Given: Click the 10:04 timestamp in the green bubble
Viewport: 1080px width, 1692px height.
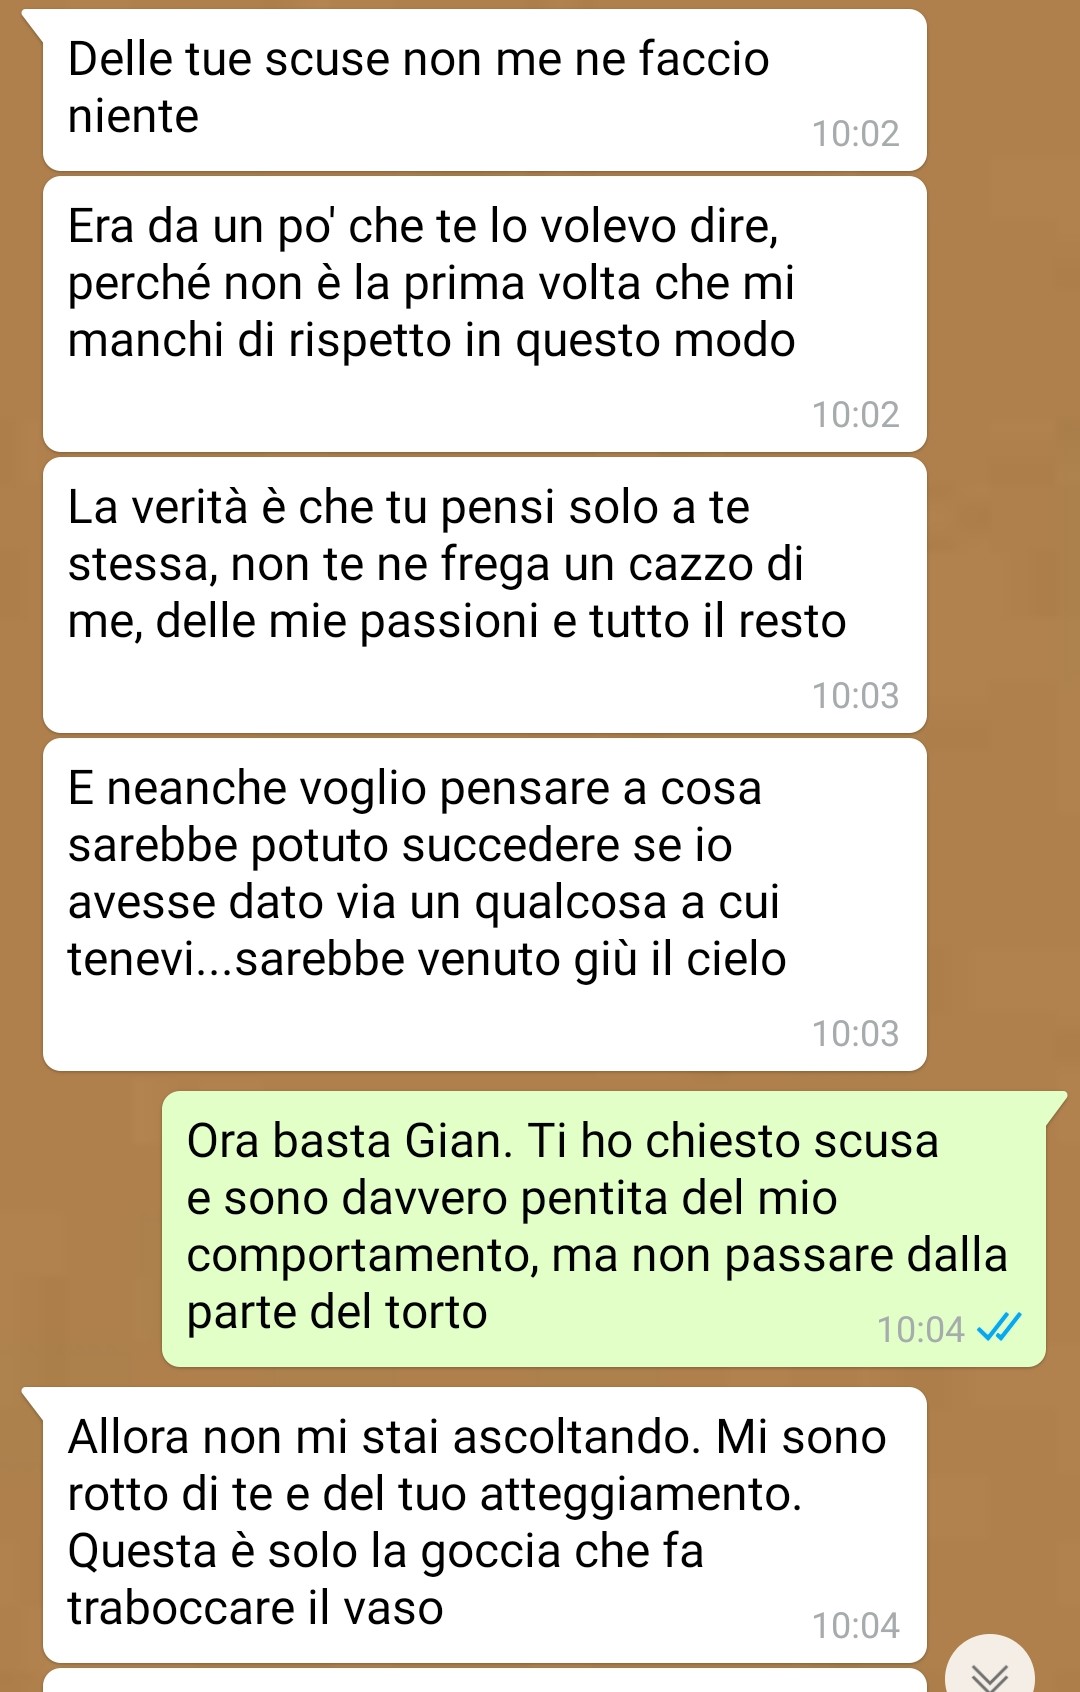Looking at the screenshot, I should click(921, 1330).
